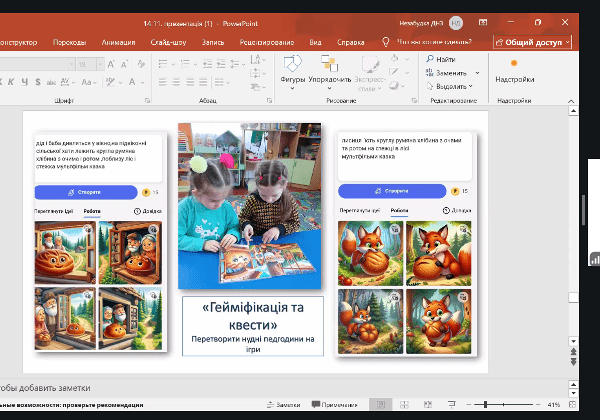Select normal view button in status bar
The height and width of the screenshot is (420, 600).
point(380,405)
